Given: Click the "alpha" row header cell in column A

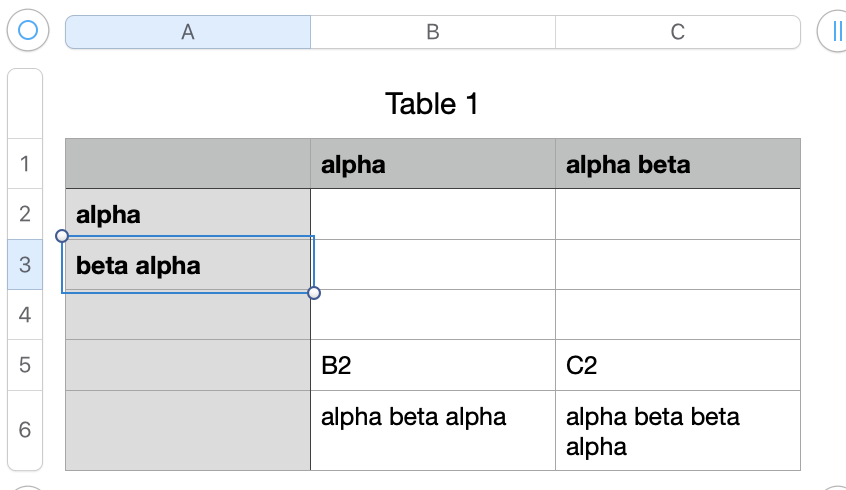Looking at the screenshot, I should (x=188, y=214).
